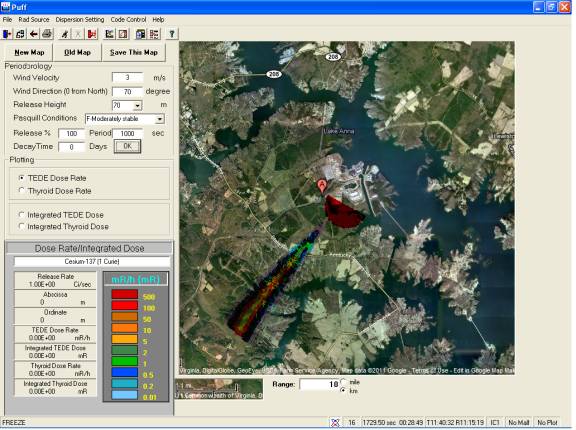Open the Code Control menu

tap(128, 19)
